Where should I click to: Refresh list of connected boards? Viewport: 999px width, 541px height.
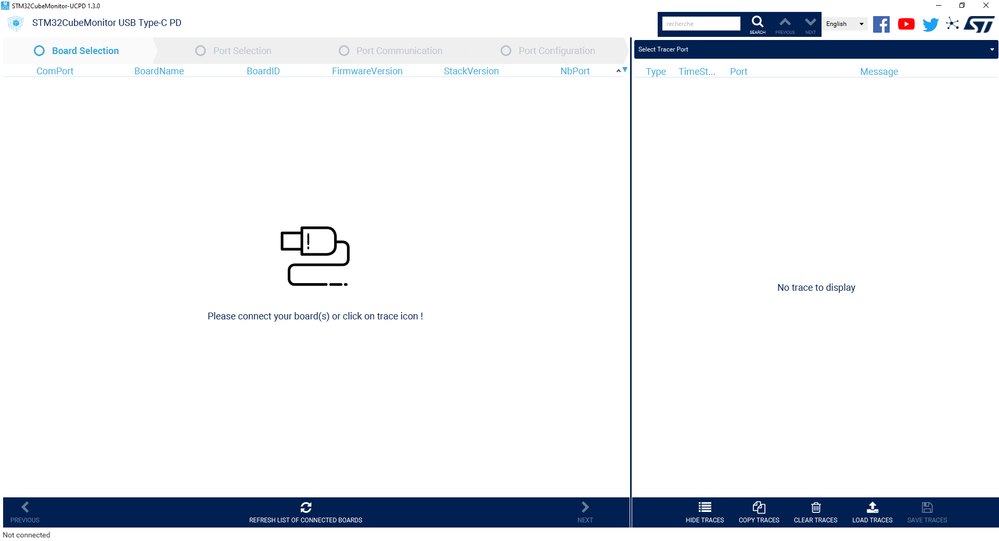(x=306, y=512)
